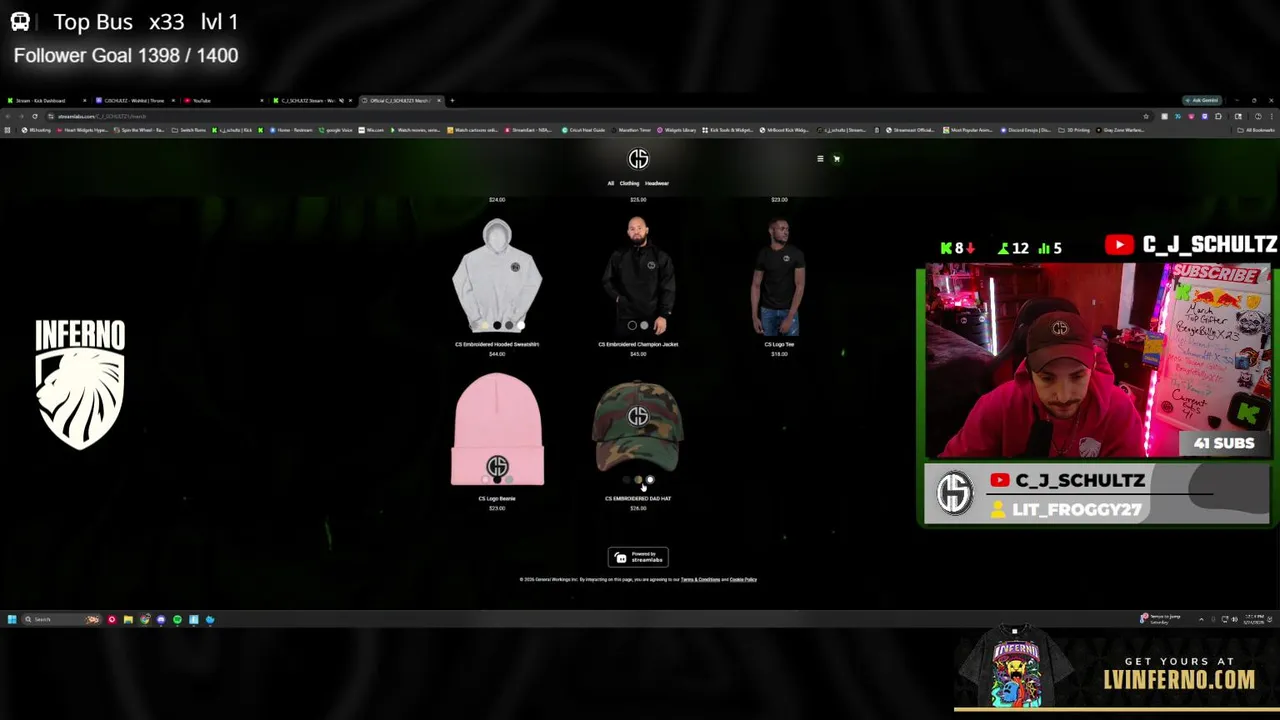Viewport: 1280px width, 720px height.
Task: Open File Explorer from the taskbar
Action: click(x=128, y=619)
